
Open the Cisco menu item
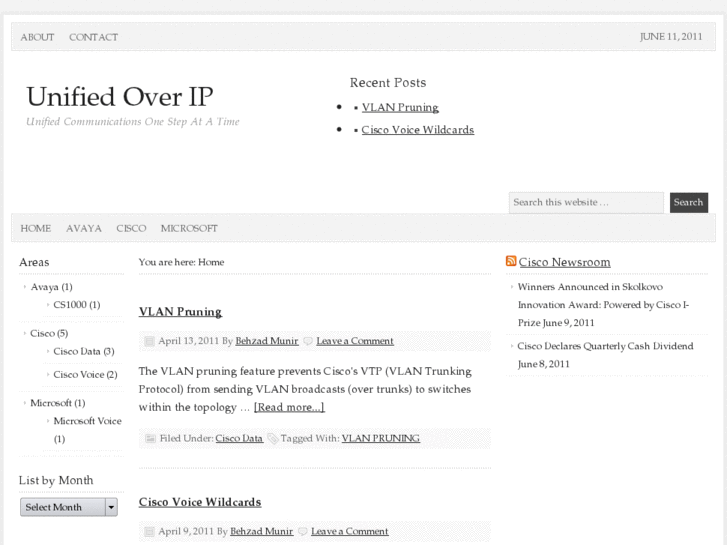point(131,228)
